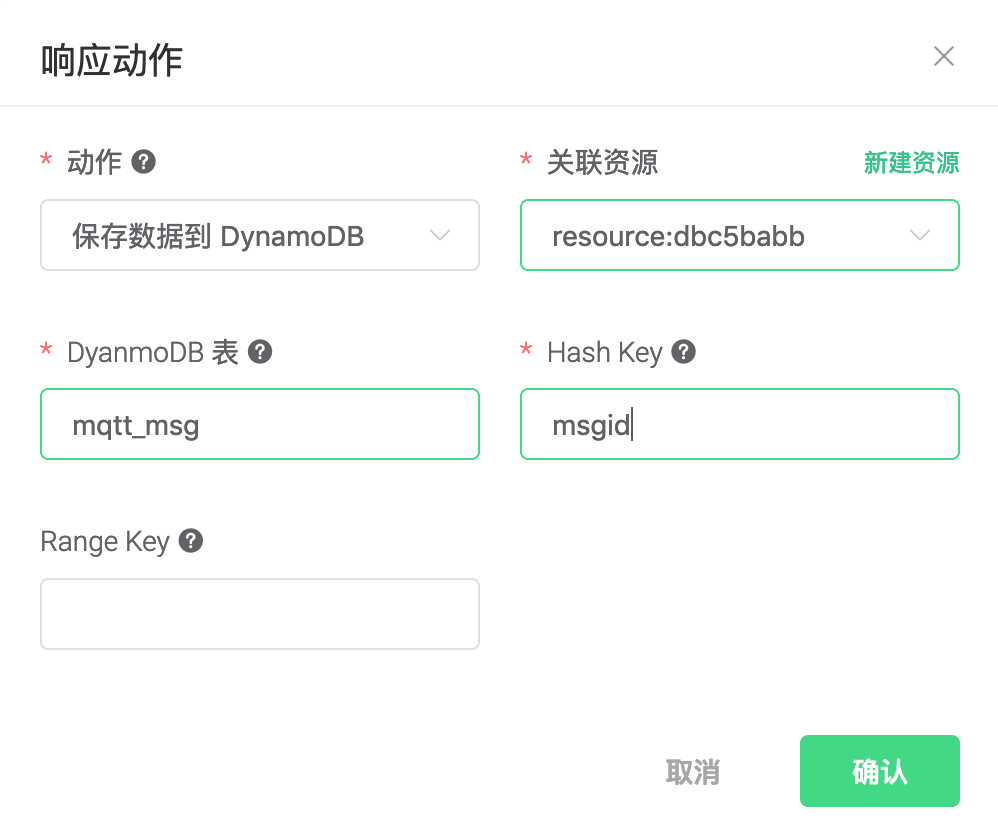Click the Range Key help icon

(x=190, y=541)
